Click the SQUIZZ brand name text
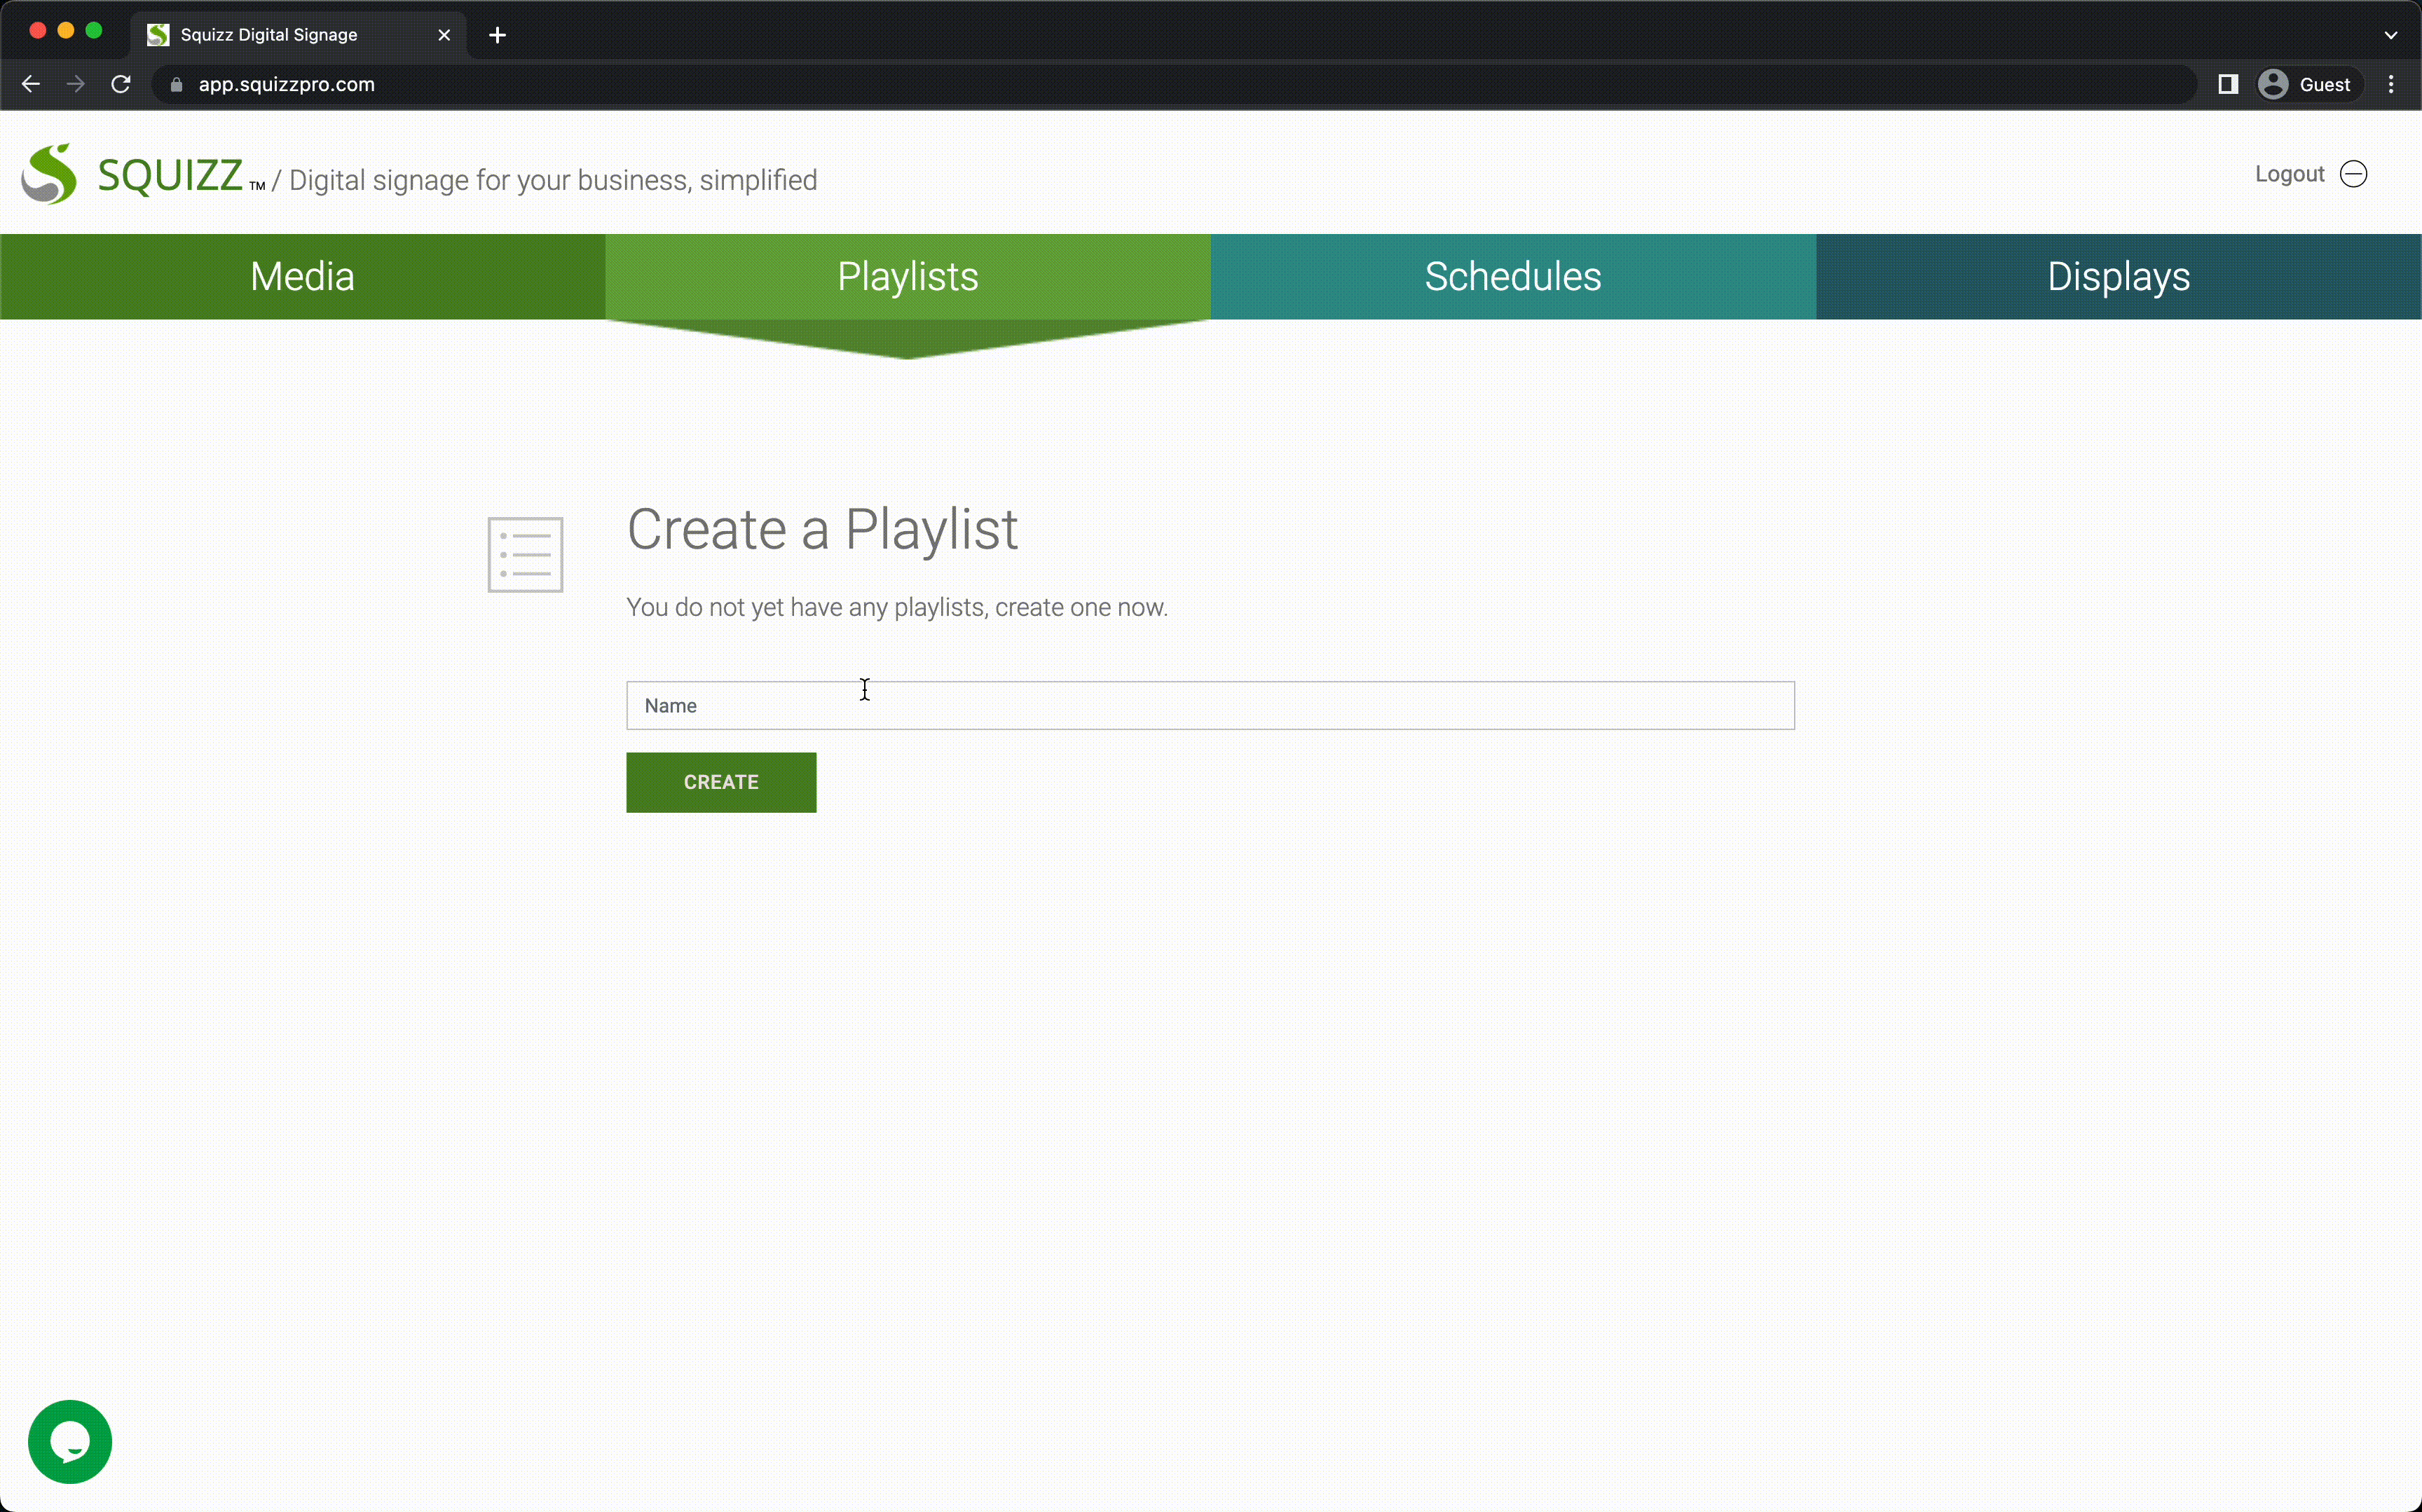Viewport: 2422px width, 1512px height. pos(170,176)
